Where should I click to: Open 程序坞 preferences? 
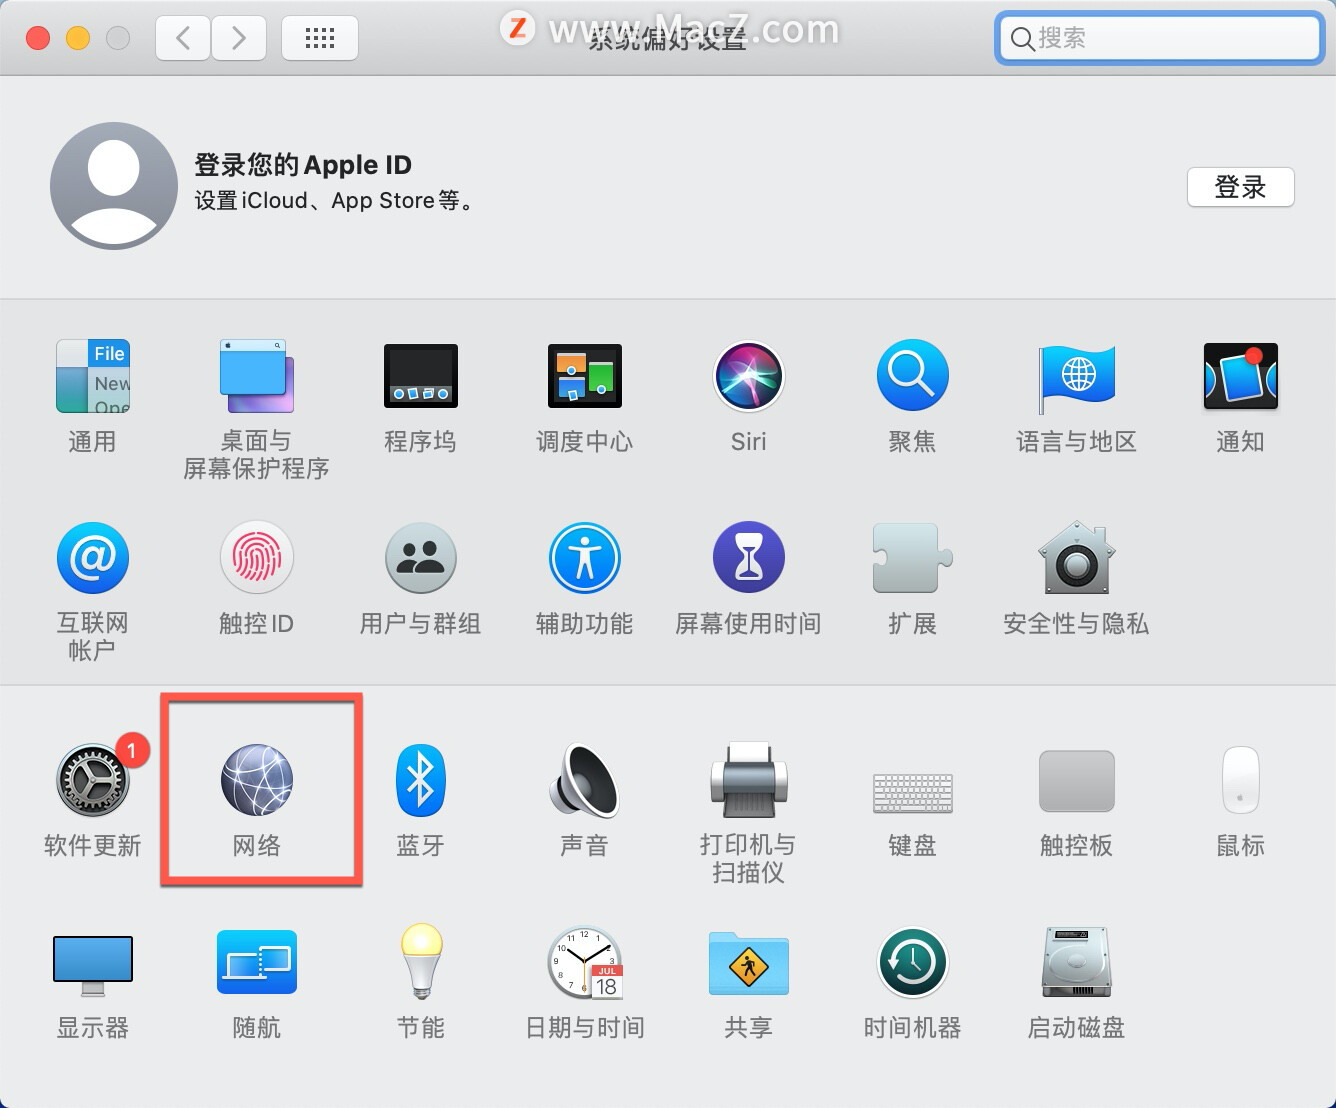coord(420,377)
